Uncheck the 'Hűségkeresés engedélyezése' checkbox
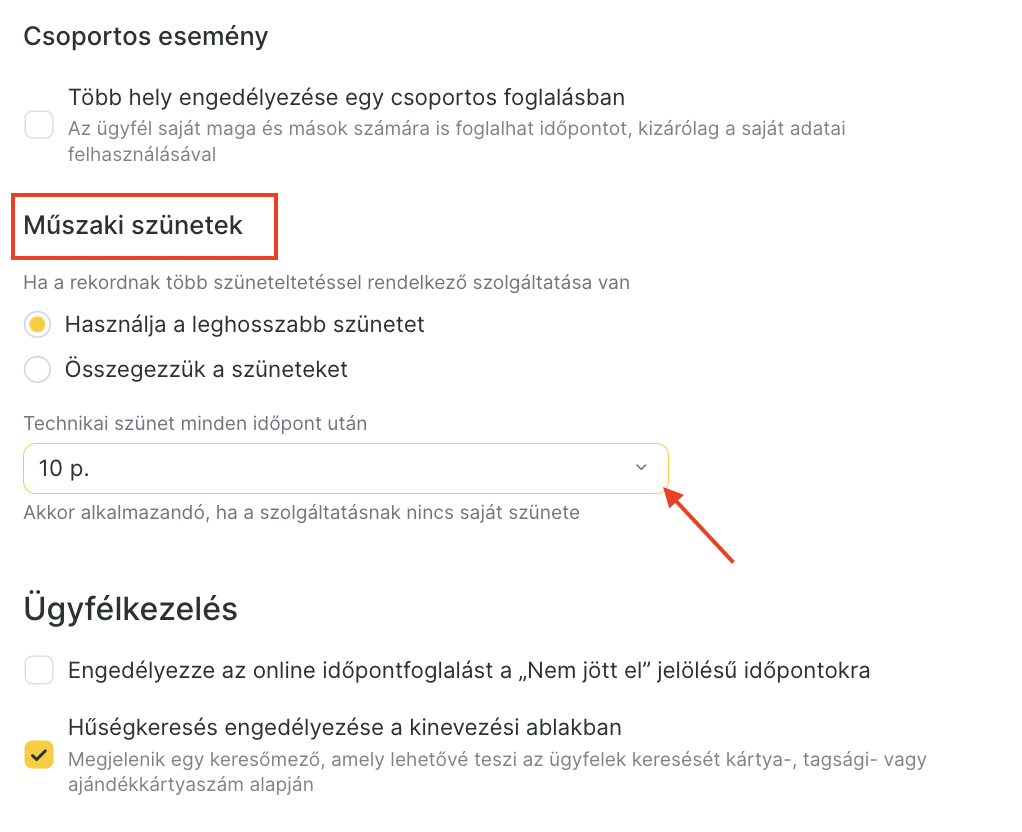 point(39,754)
